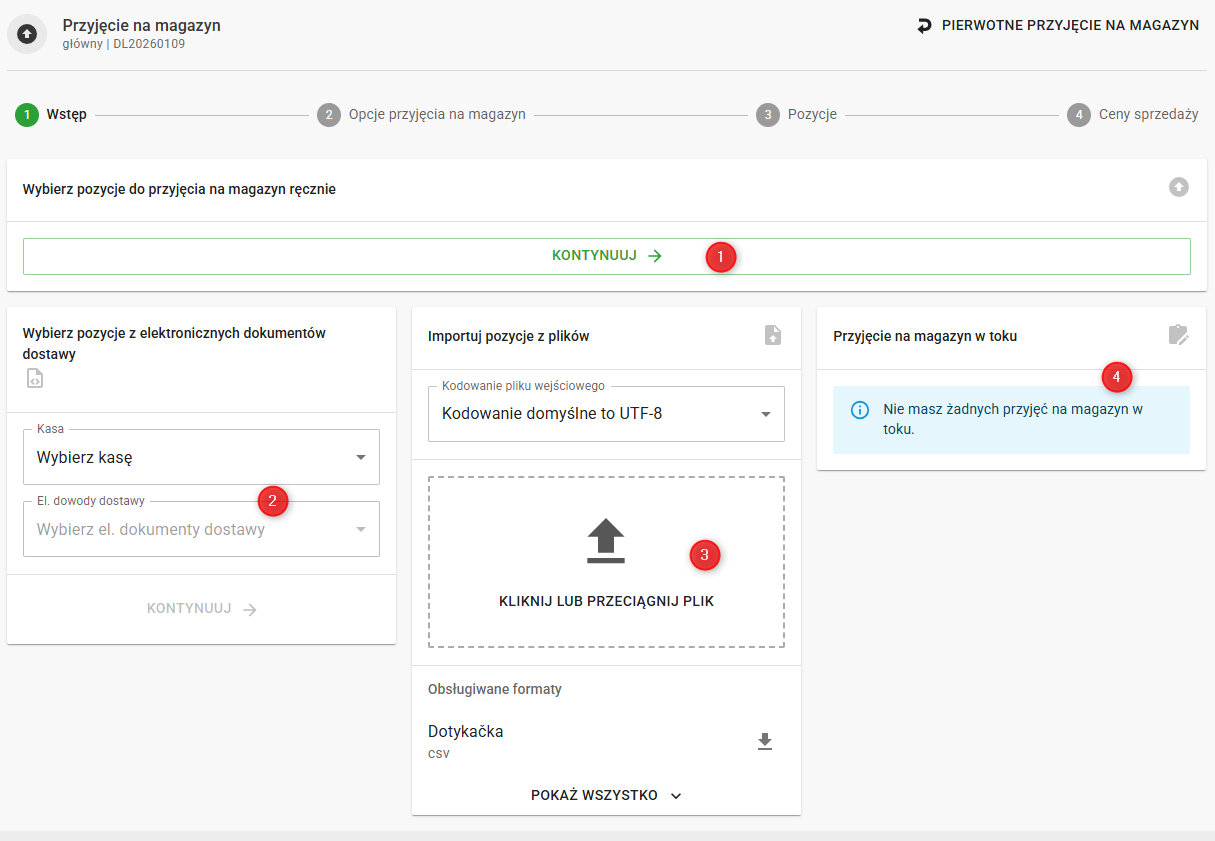Click the round upload icon beside page title
1215x841 pixels.
[27, 34]
